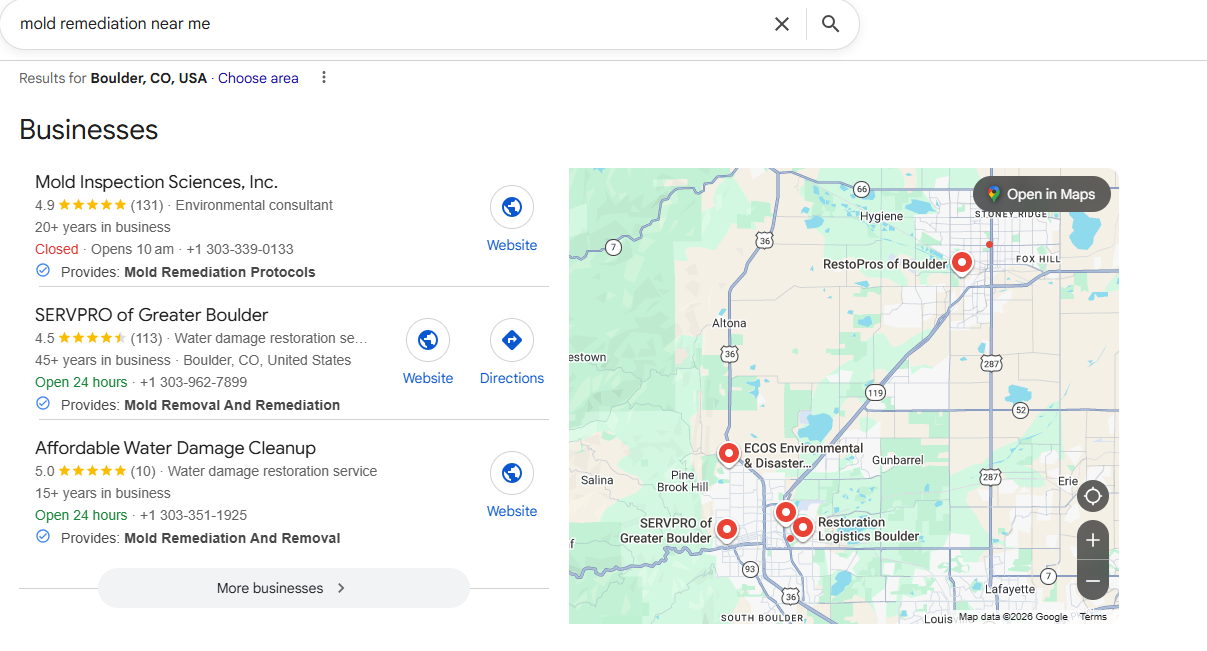Click the 5.0 star rating (10) row
Viewport: 1207px width, 651px height.
[x=206, y=471]
